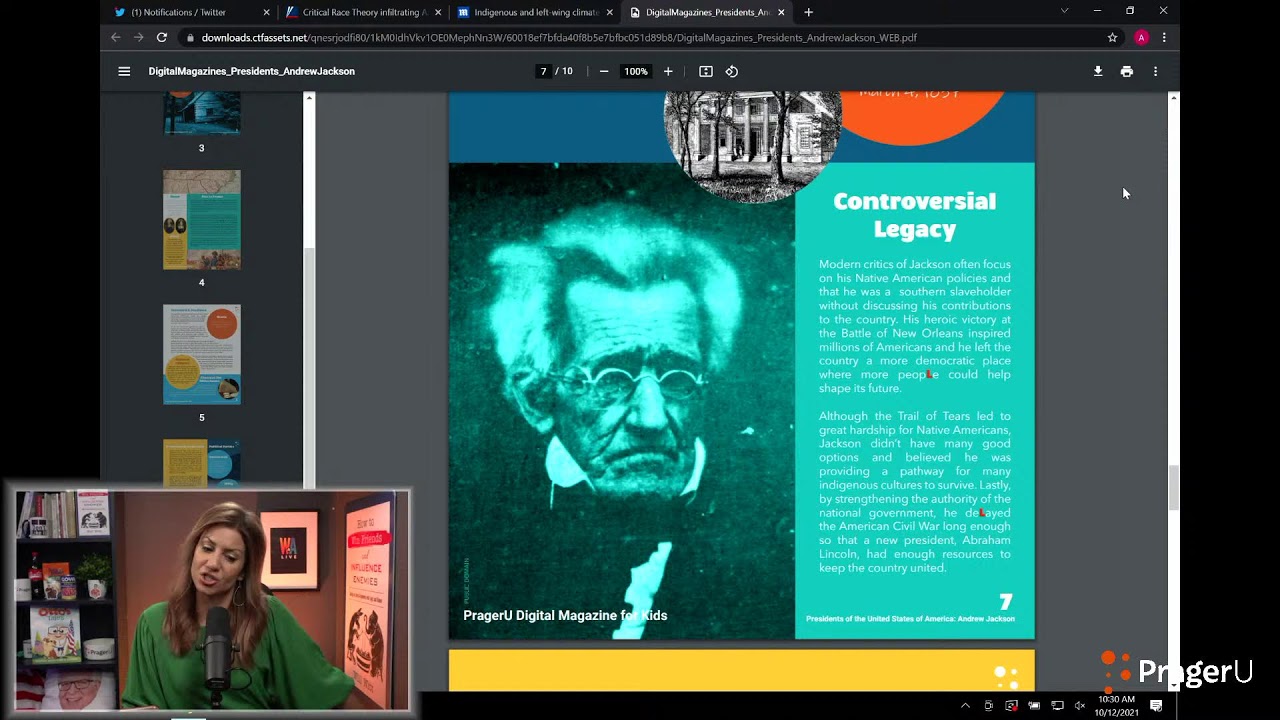
Task: Edit the current page number field
Action: [x=543, y=71]
